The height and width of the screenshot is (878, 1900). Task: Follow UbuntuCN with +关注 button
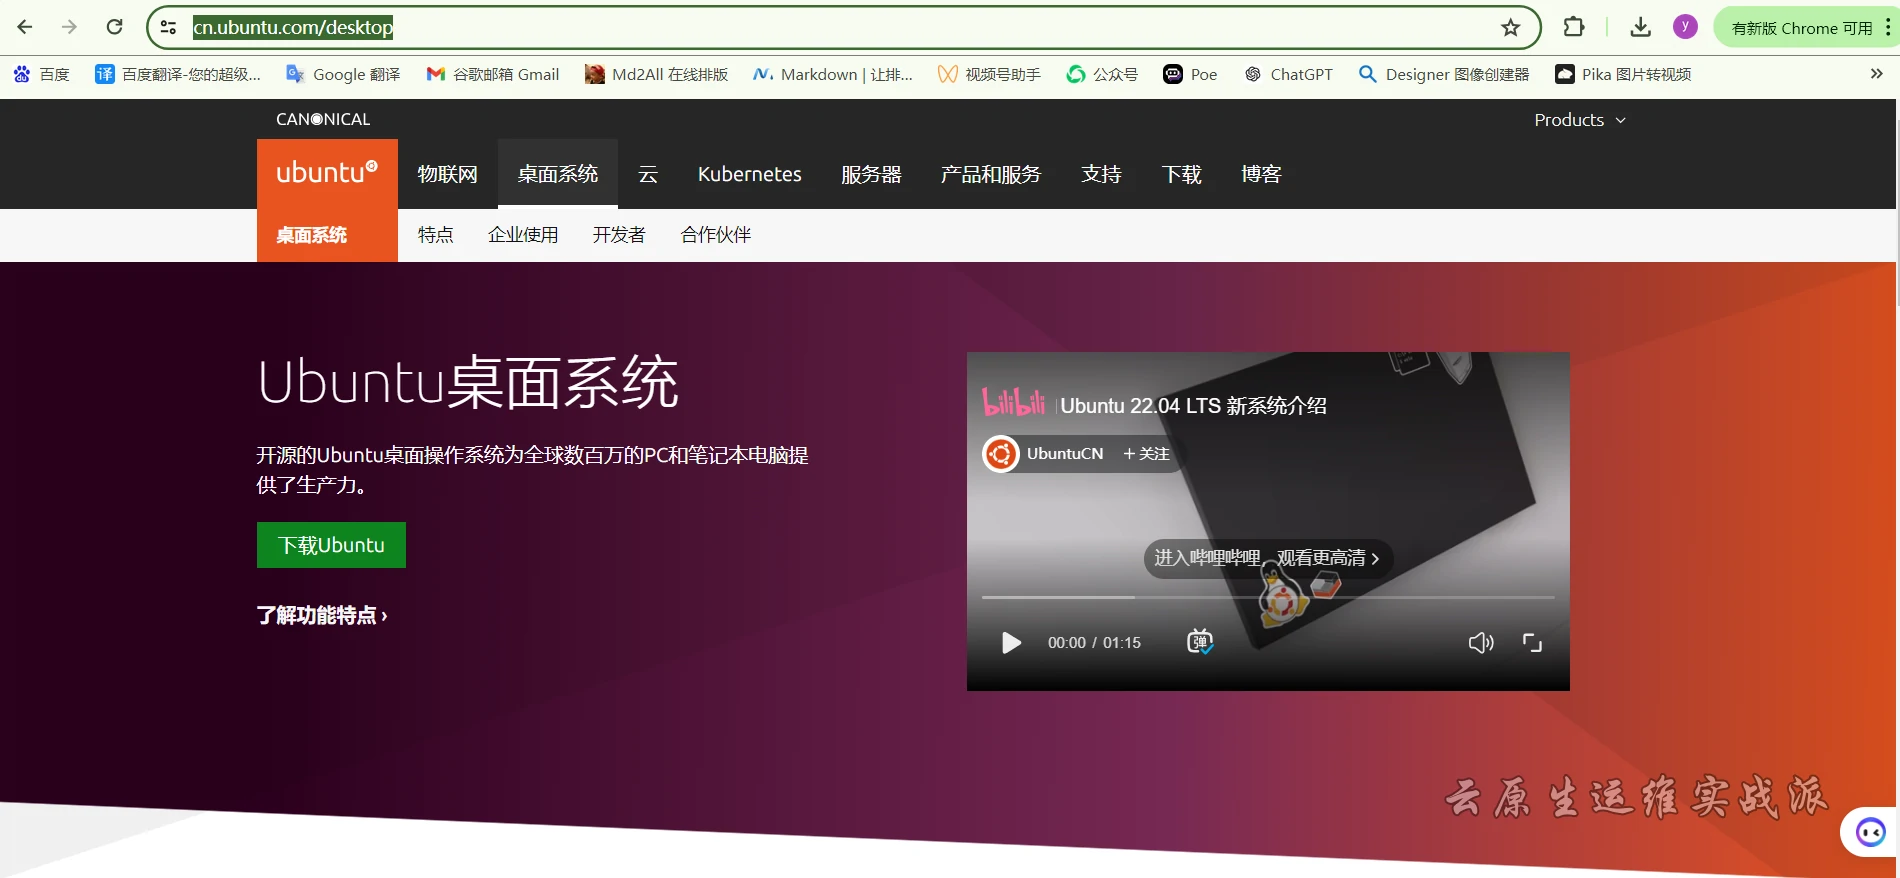coord(1146,454)
